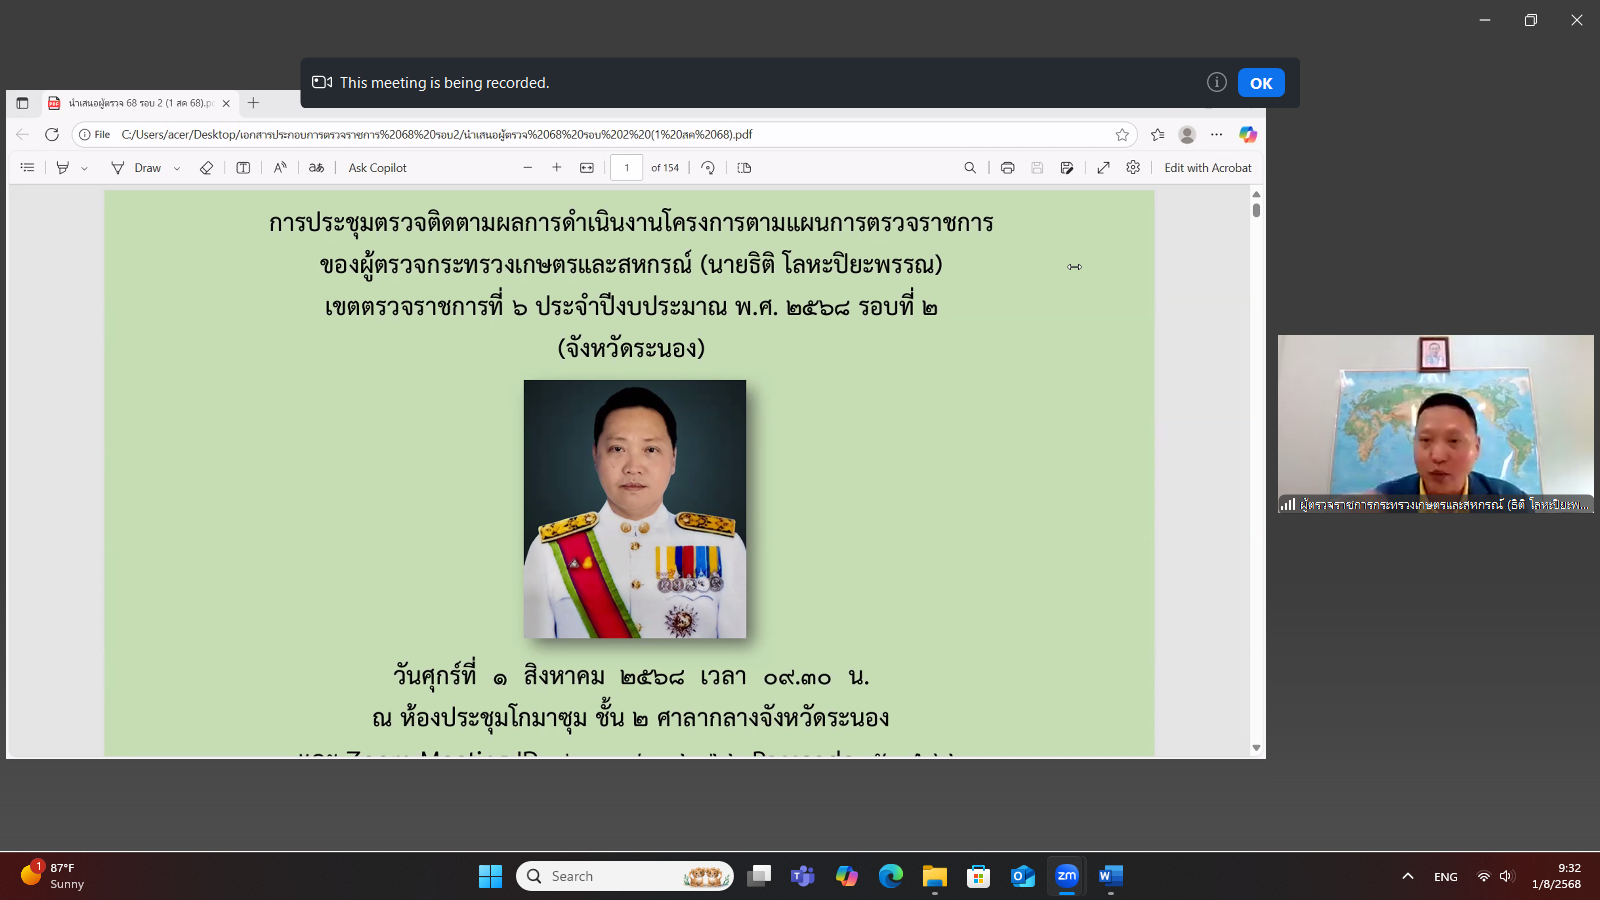Zoom in using the plus control
Screen dimensions: 1600x900
click(x=557, y=168)
